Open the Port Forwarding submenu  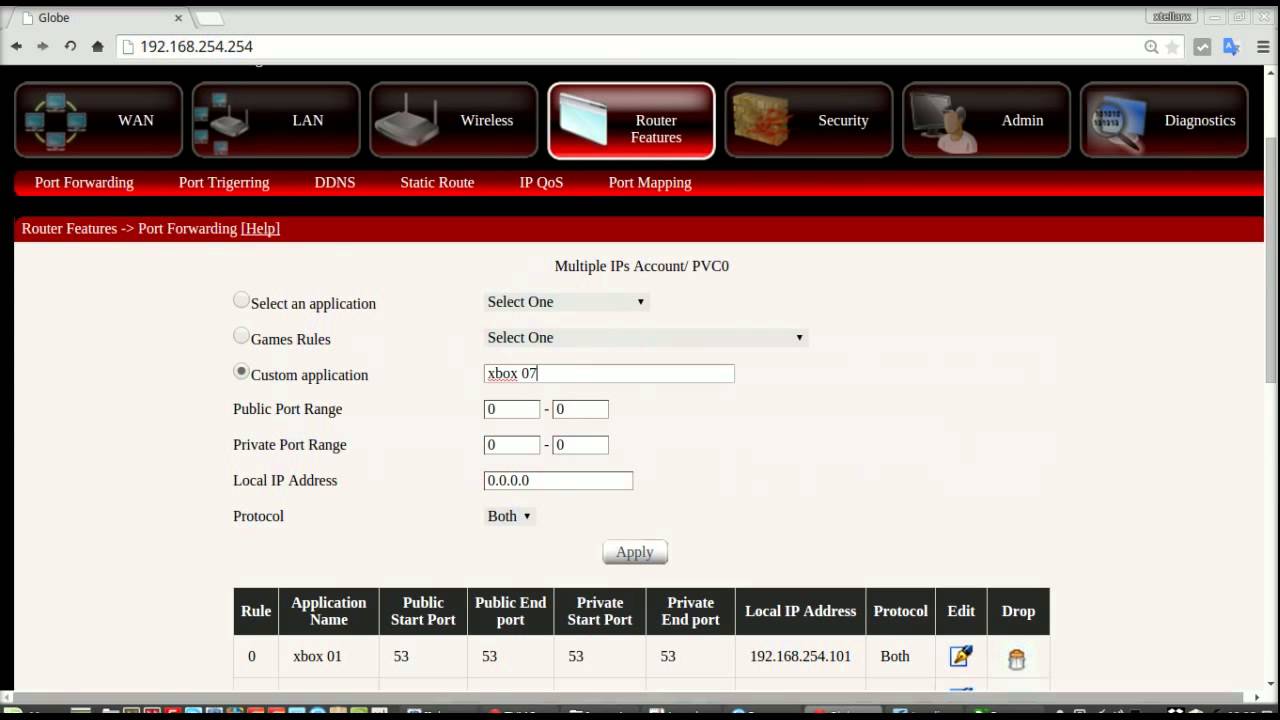tap(84, 182)
